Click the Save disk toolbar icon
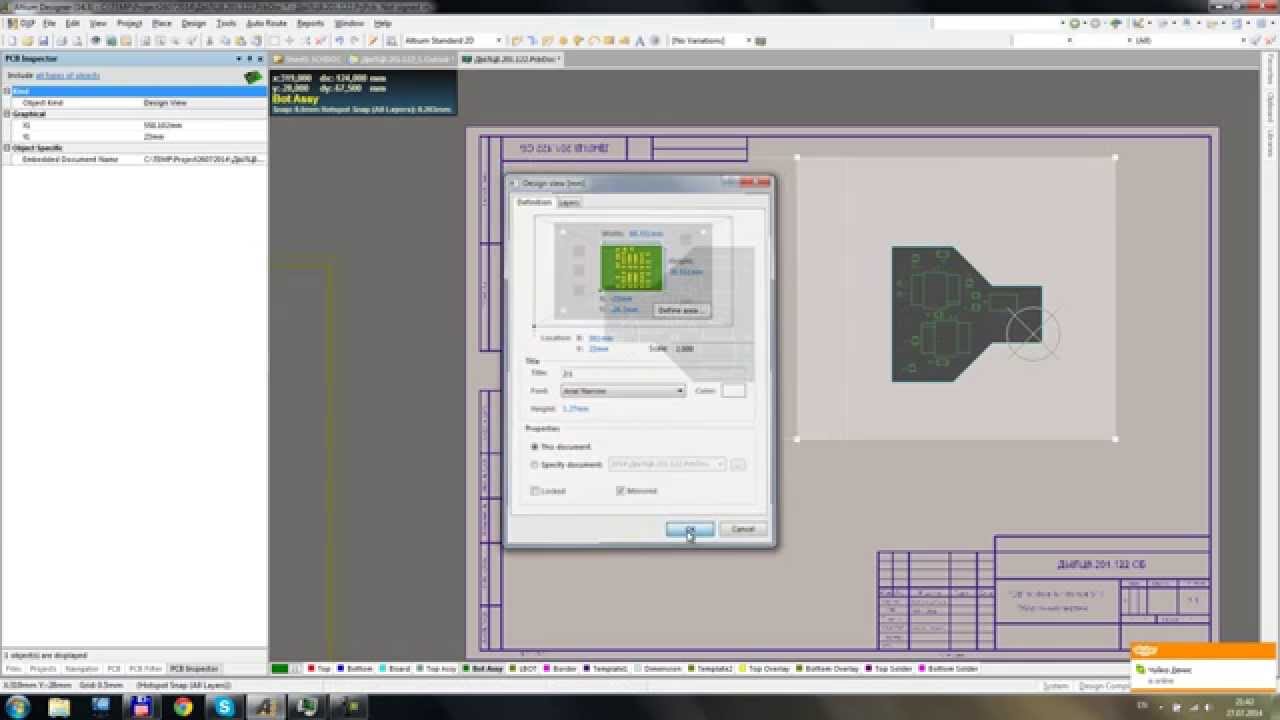Screen dimensions: 1280x720 (43, 41)
